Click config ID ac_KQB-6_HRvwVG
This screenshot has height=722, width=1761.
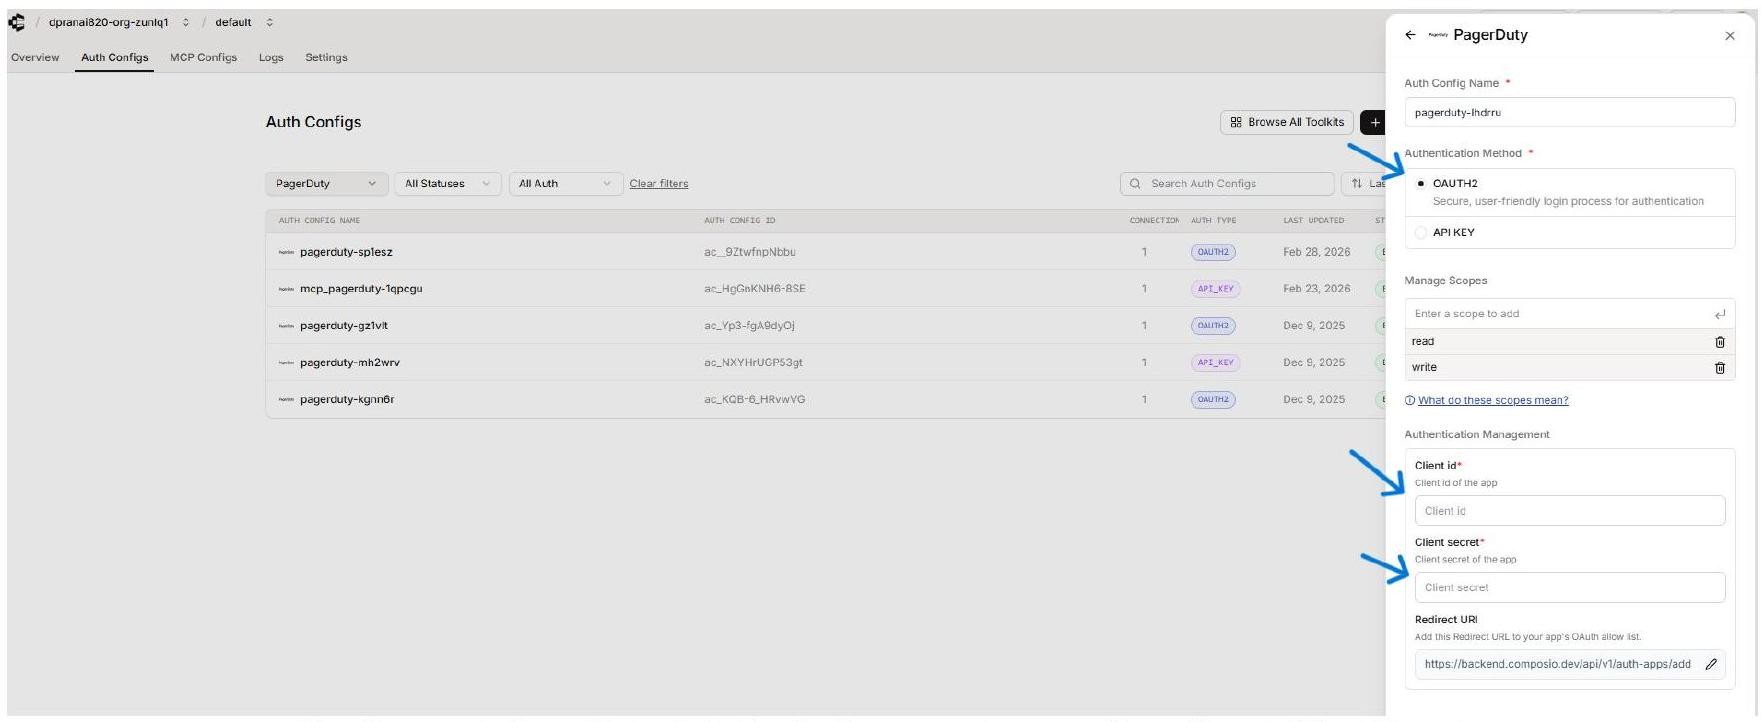(x=755, y=400)
